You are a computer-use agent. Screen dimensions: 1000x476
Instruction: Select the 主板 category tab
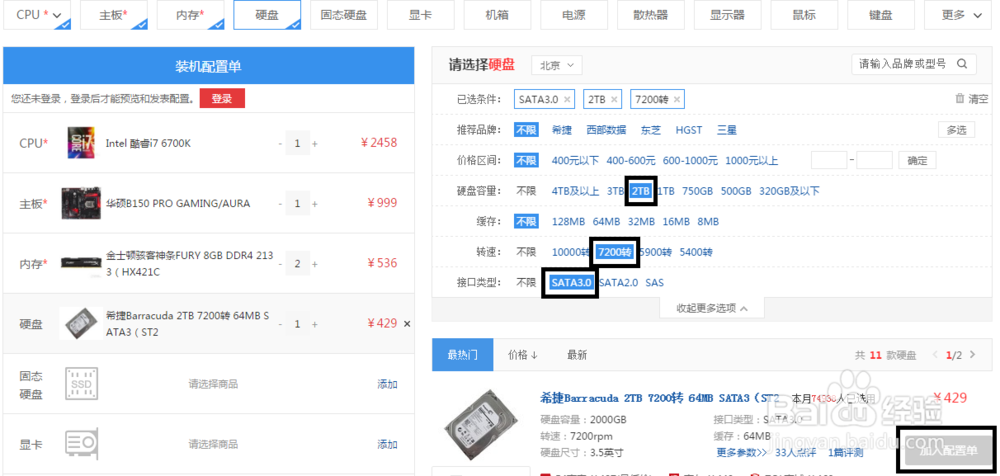click(114, 15)
